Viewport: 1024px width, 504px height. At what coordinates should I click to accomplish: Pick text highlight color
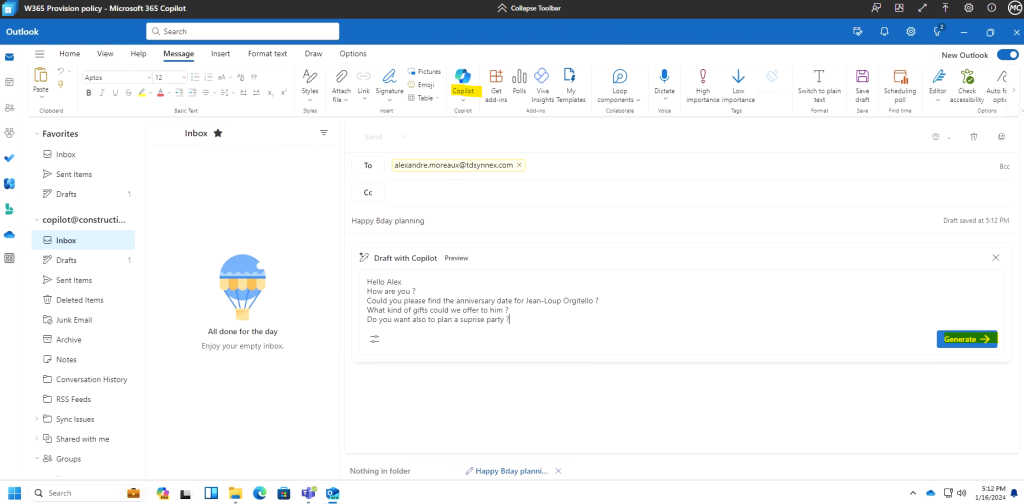[142, 93]
